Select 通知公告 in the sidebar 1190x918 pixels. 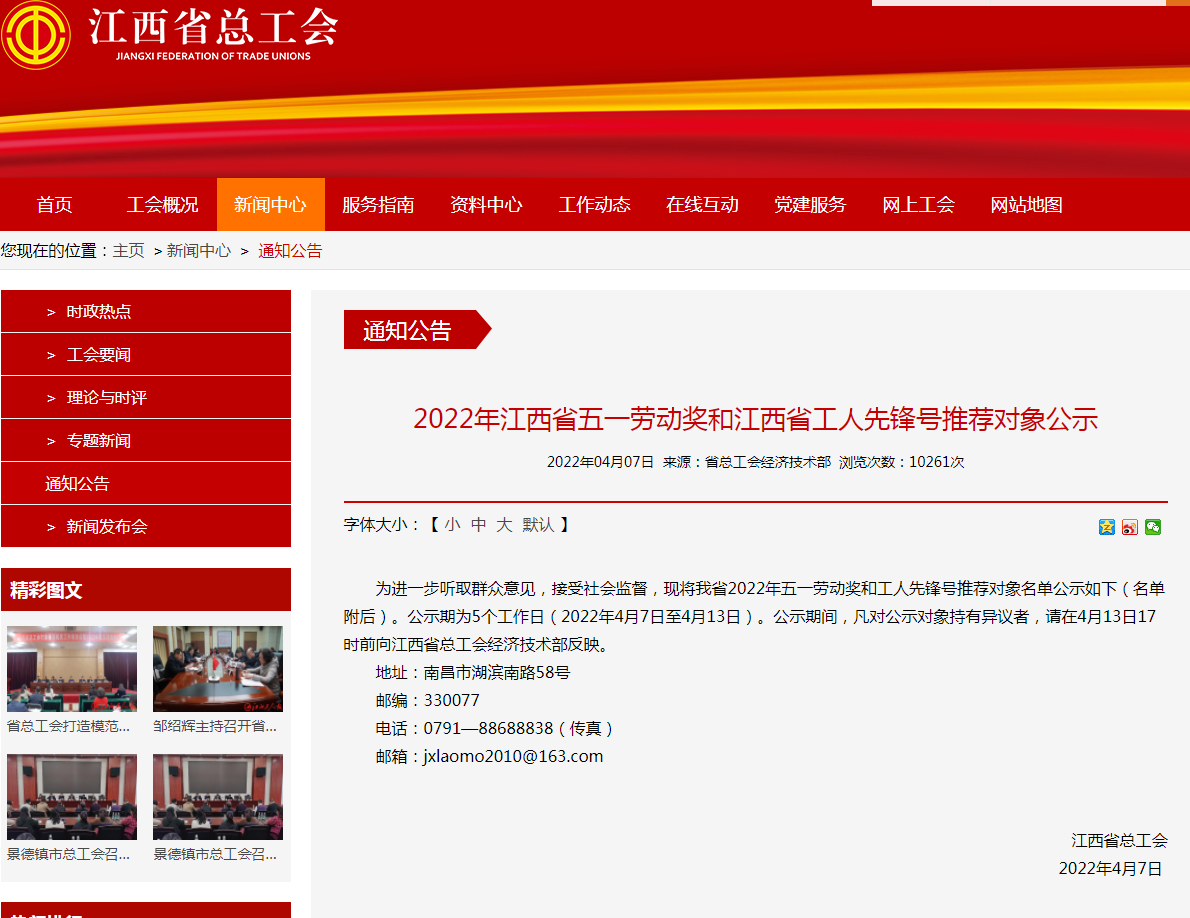click(x=146, y=484)
